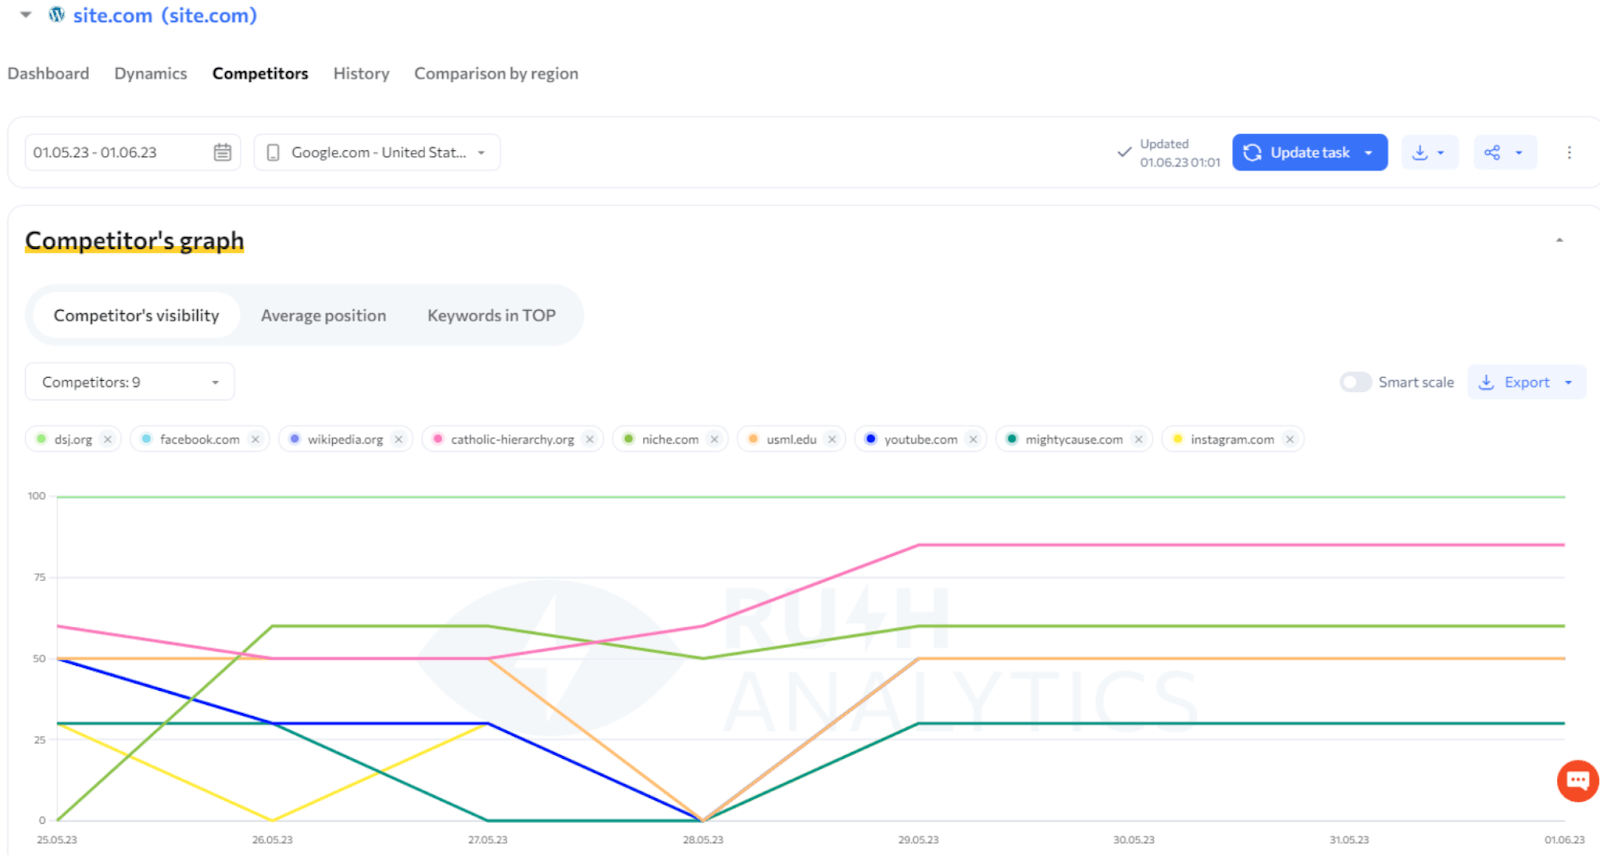Open the download options arrow
The height and width of the screenshot is (855, 1600).
1441,153
